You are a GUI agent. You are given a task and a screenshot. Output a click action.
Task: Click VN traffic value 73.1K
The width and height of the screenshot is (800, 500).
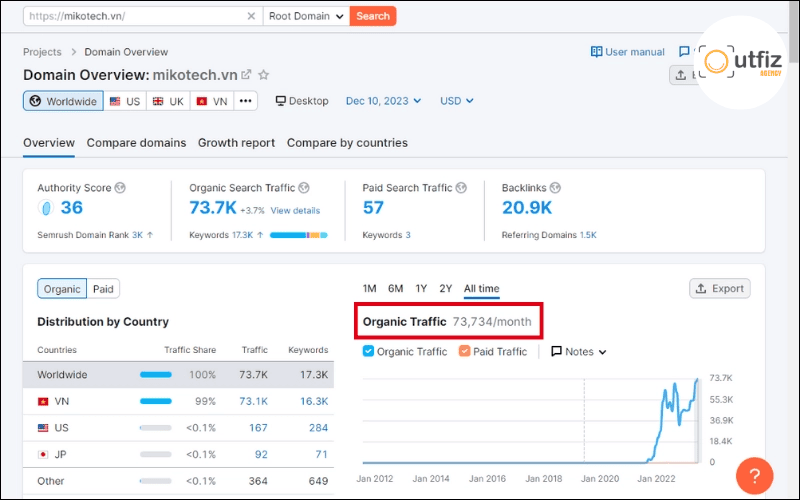click(x=253, y=402)
